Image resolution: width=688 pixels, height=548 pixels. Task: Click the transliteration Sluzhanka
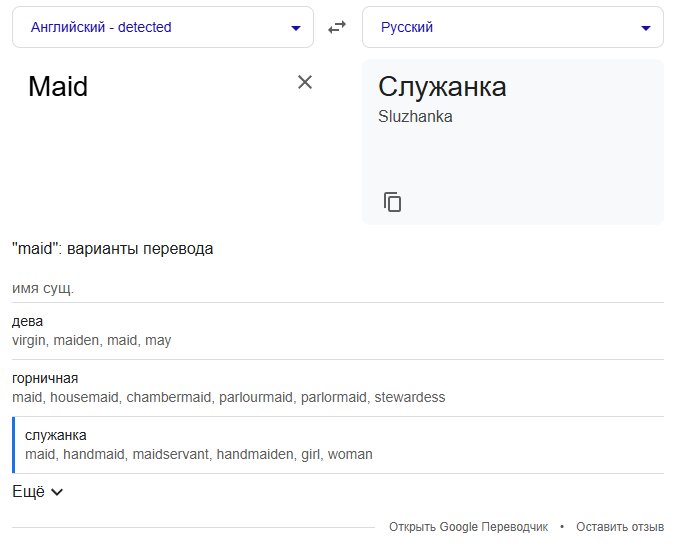415,117
